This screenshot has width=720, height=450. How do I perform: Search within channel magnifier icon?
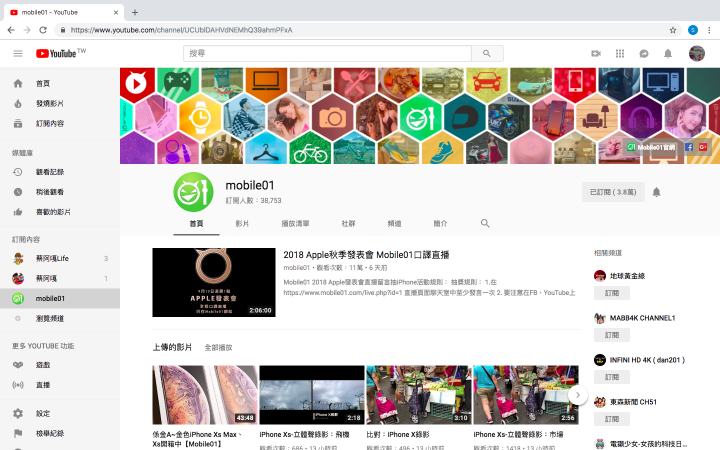coord(485,223)
